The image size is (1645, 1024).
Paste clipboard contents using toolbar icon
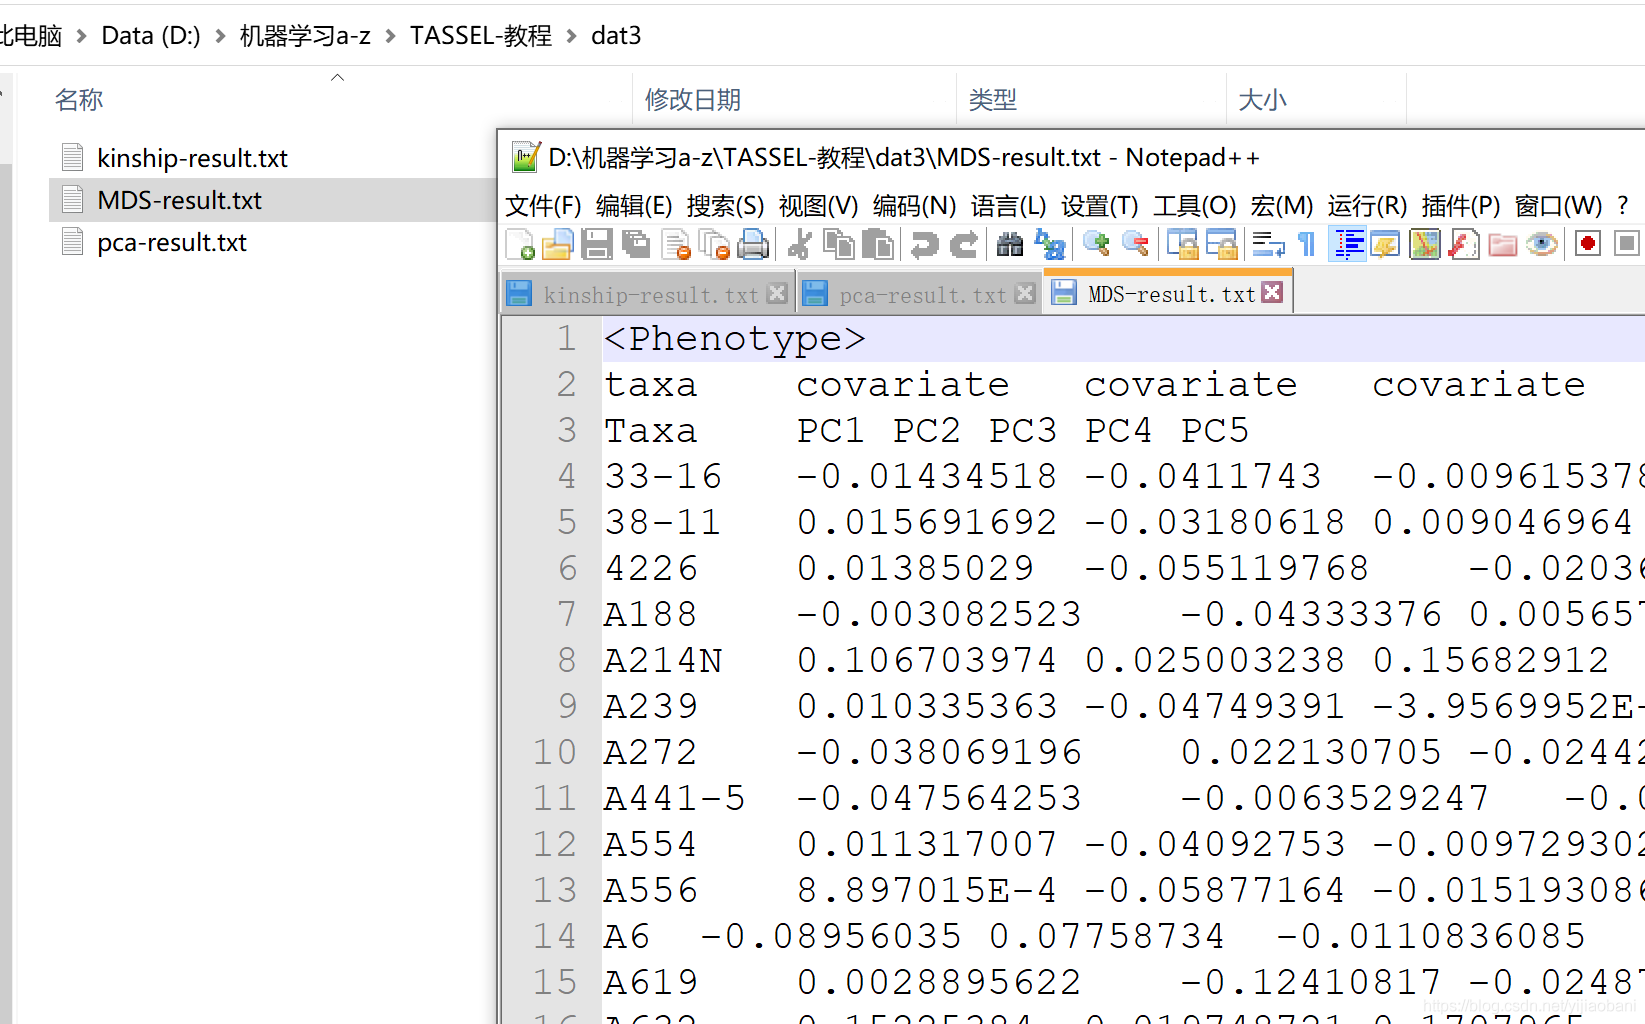click(879, 243)
